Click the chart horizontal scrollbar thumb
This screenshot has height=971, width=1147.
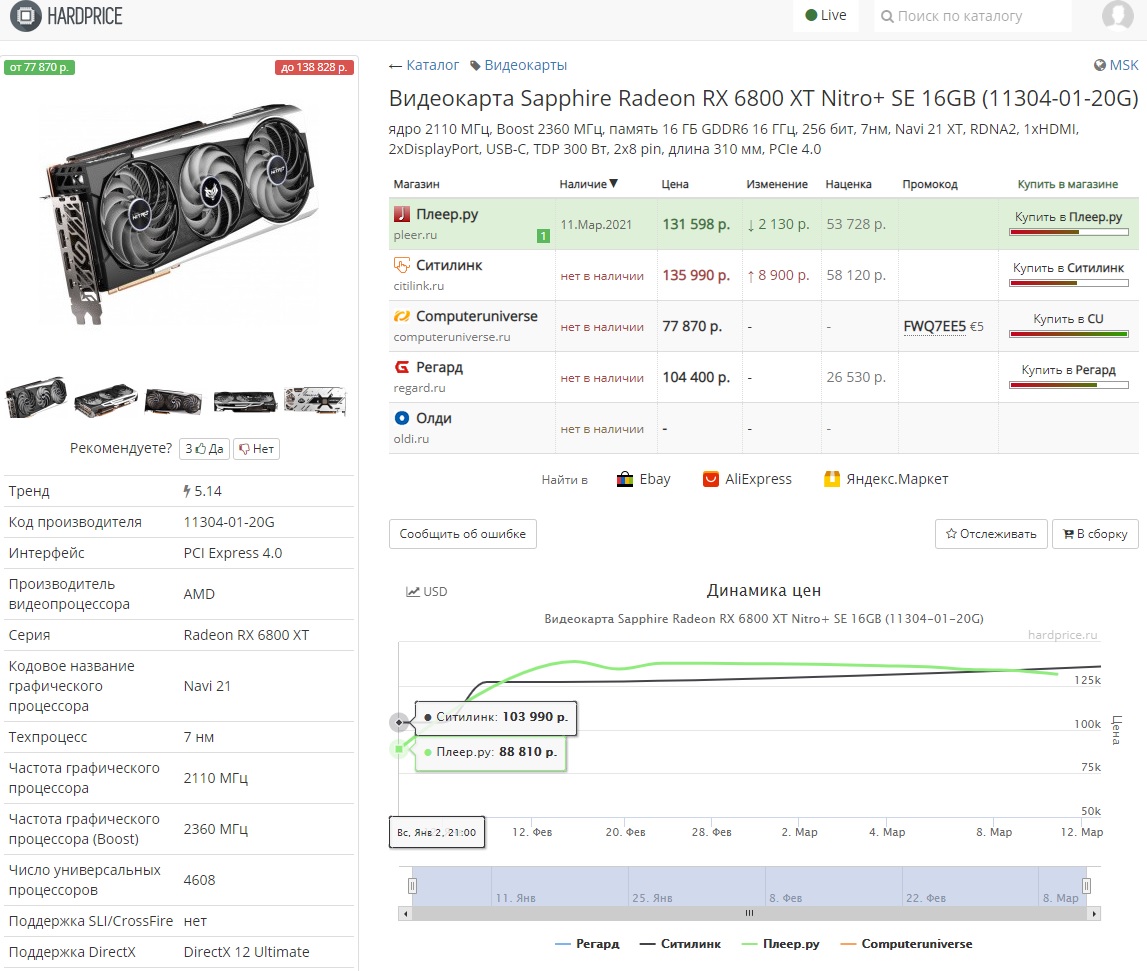pos(749,913)
